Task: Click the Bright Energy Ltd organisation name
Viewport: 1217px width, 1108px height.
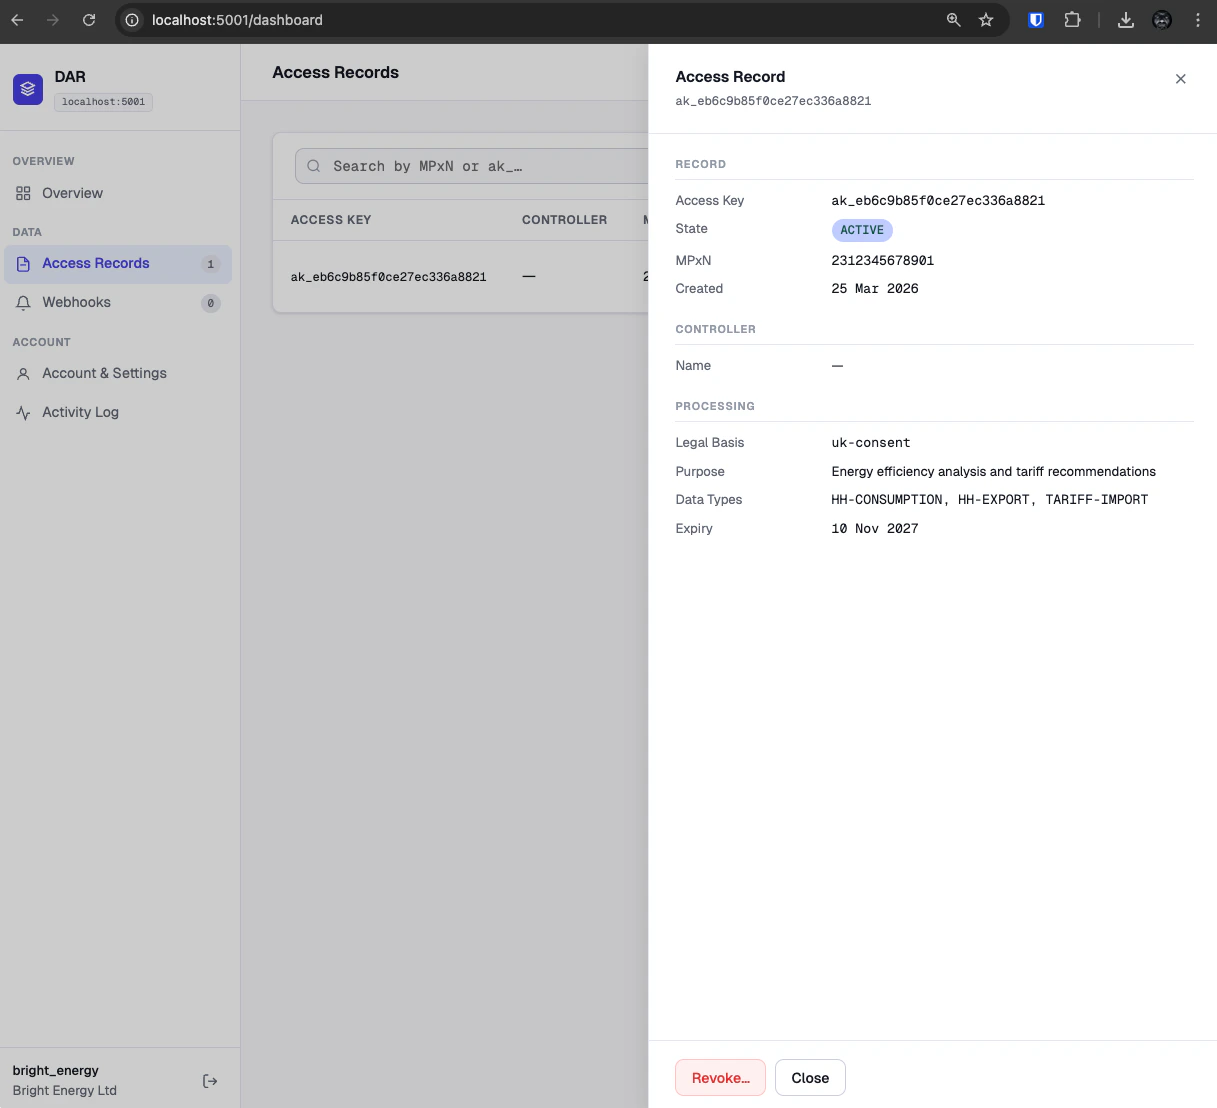Action: click(x=65, y=1091)
